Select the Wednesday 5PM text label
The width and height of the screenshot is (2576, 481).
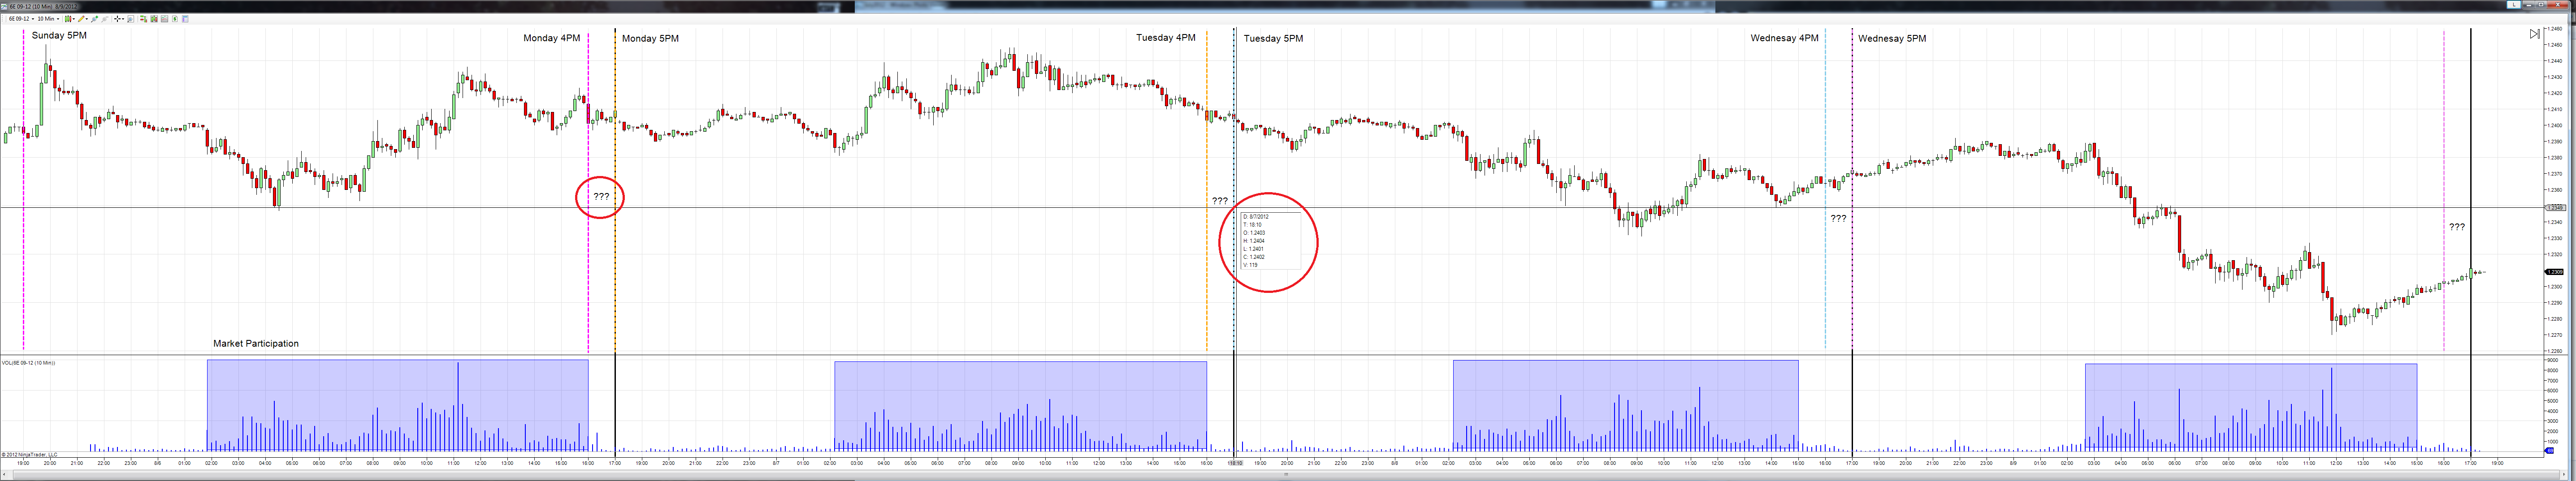click(x=1892, y=38)
